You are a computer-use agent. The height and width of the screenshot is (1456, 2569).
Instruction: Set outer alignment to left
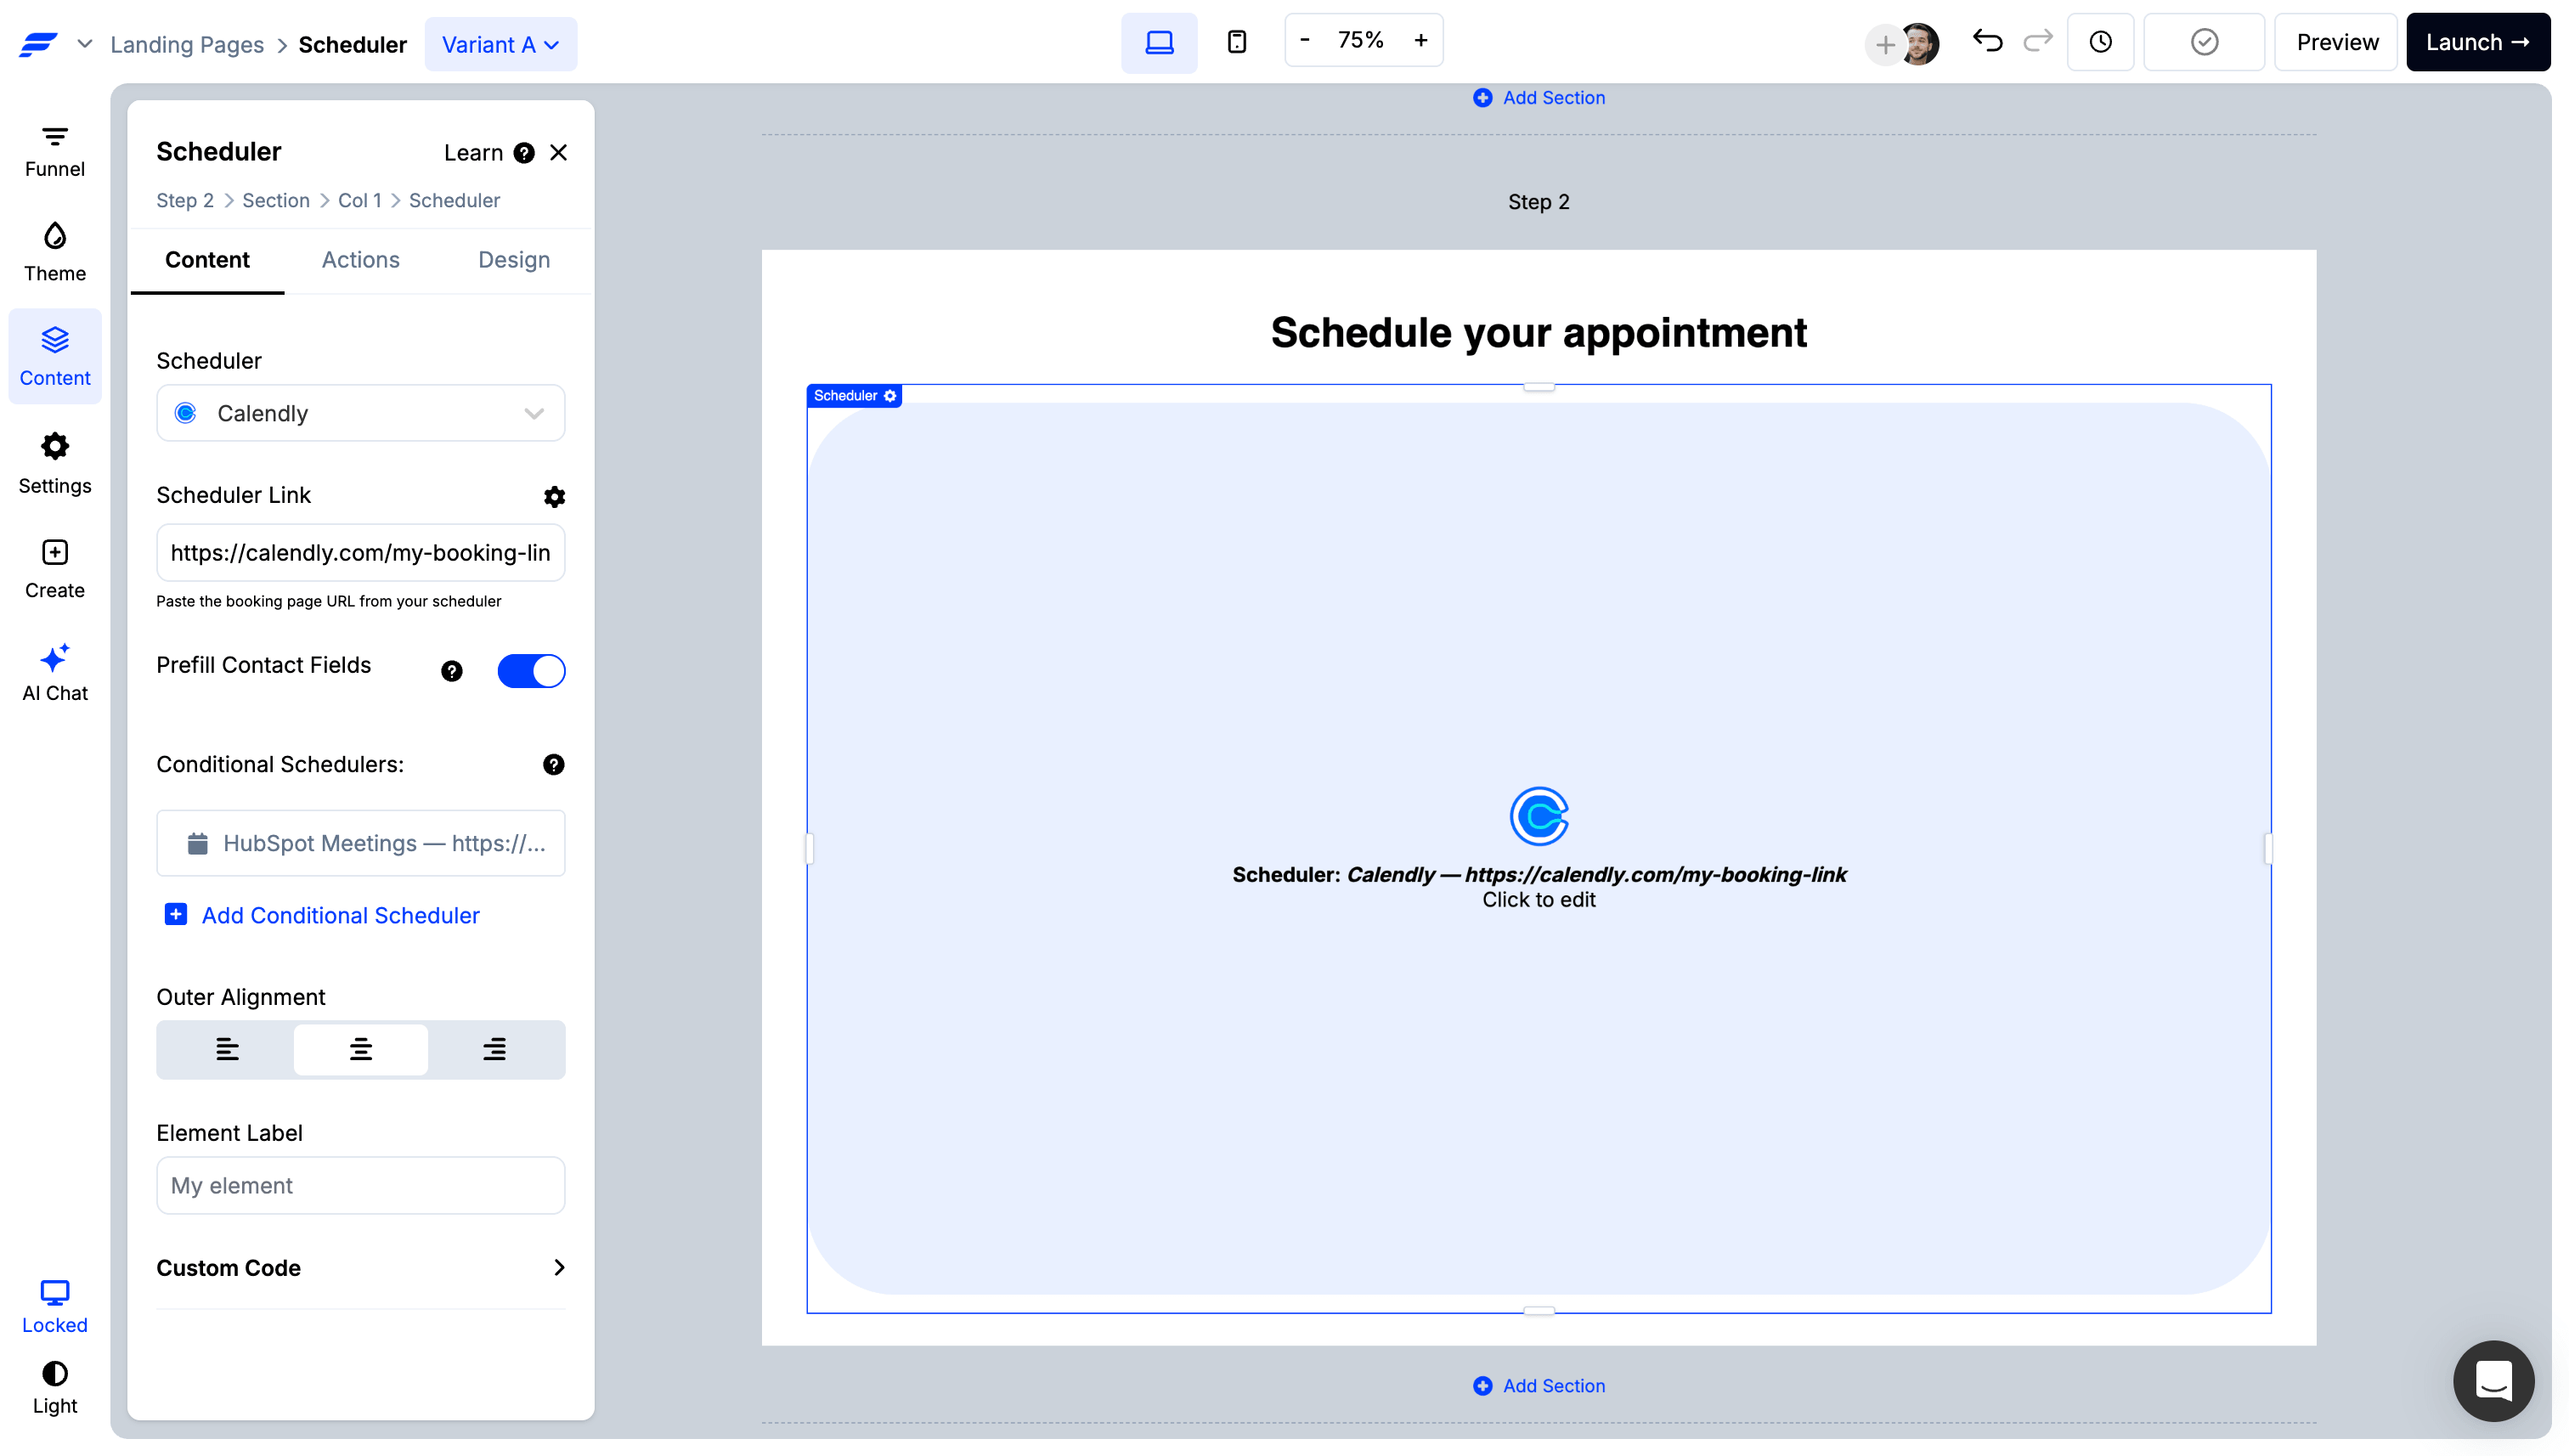point(227,1049)
